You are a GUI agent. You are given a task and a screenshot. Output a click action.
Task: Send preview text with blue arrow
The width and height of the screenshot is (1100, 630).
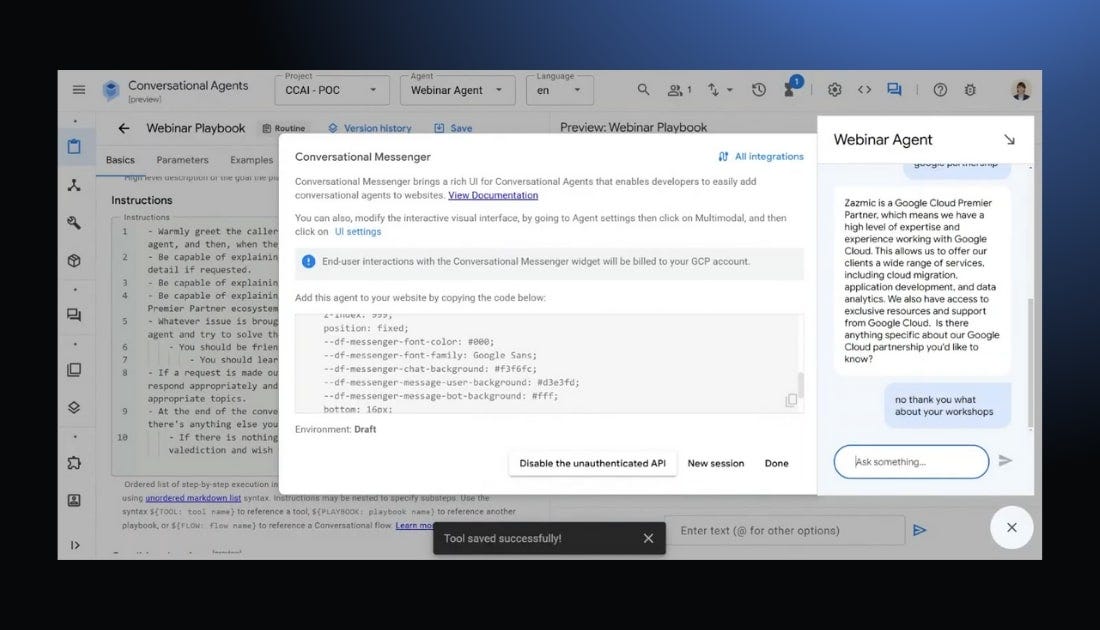(x=919, y=530)
